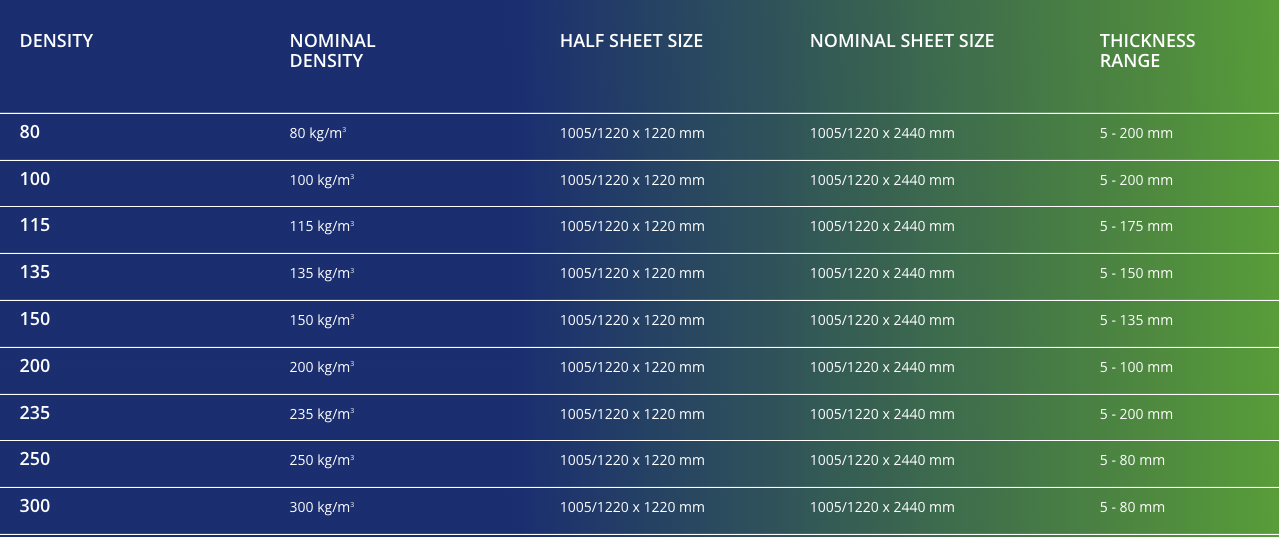This screenshot has height=537, width=1279.
Task: Click the thickness range in the 250 row
Action: pos(1132,460)
